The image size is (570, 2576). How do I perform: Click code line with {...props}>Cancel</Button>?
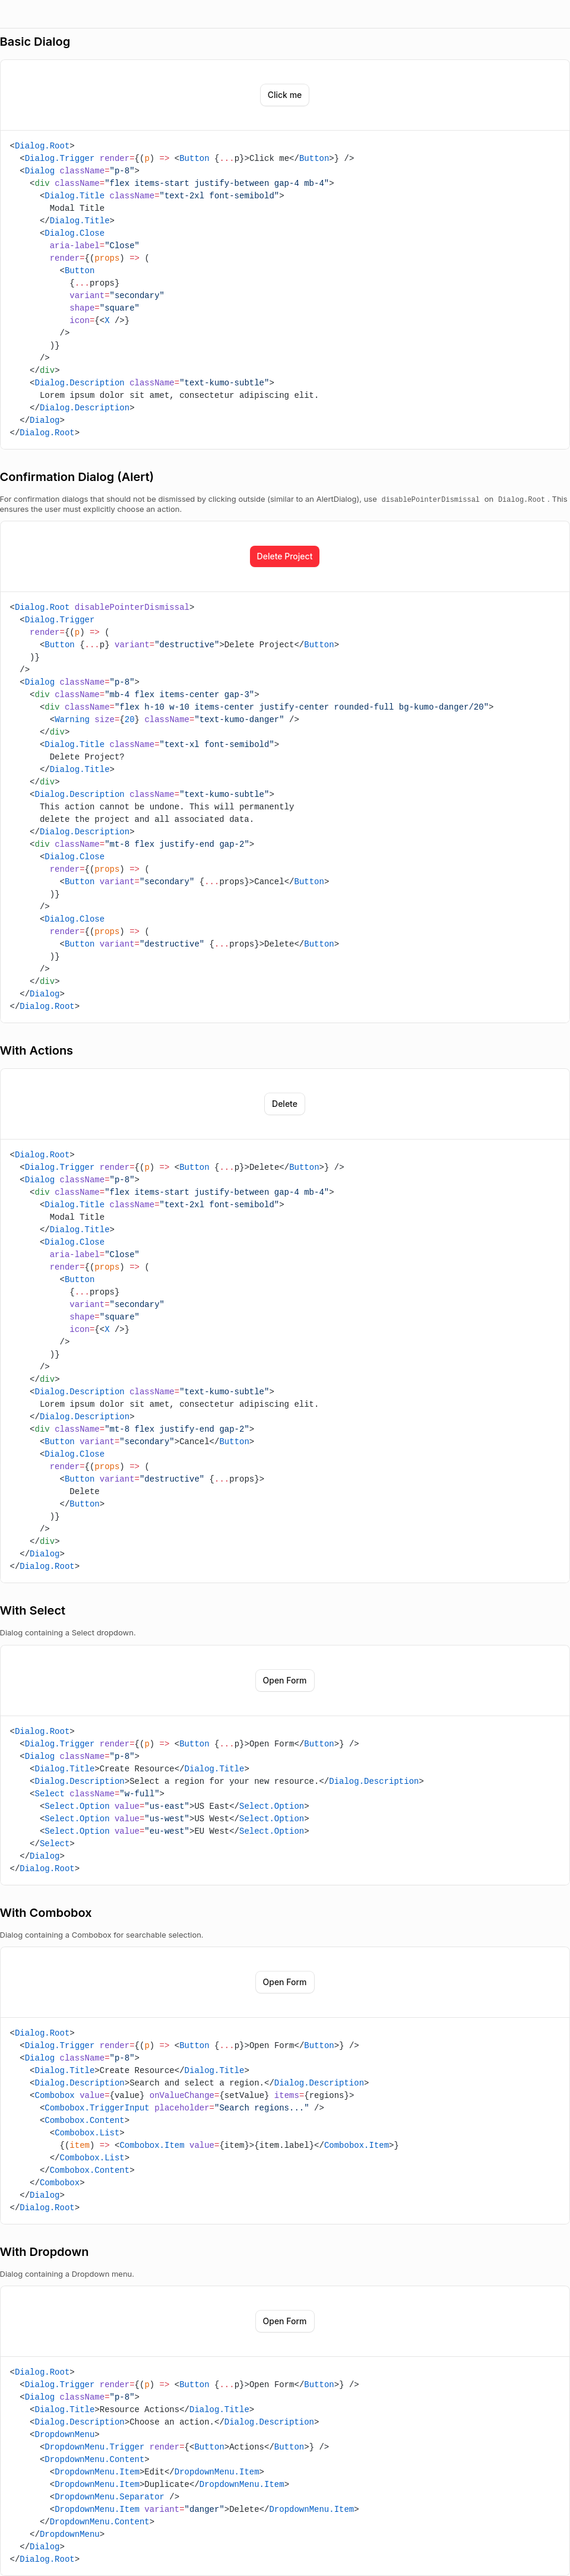(194, 882)
